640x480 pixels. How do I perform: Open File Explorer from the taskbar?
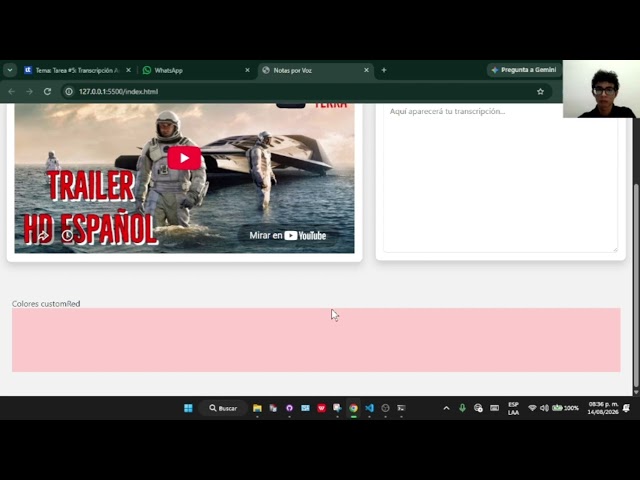[257, 408]
